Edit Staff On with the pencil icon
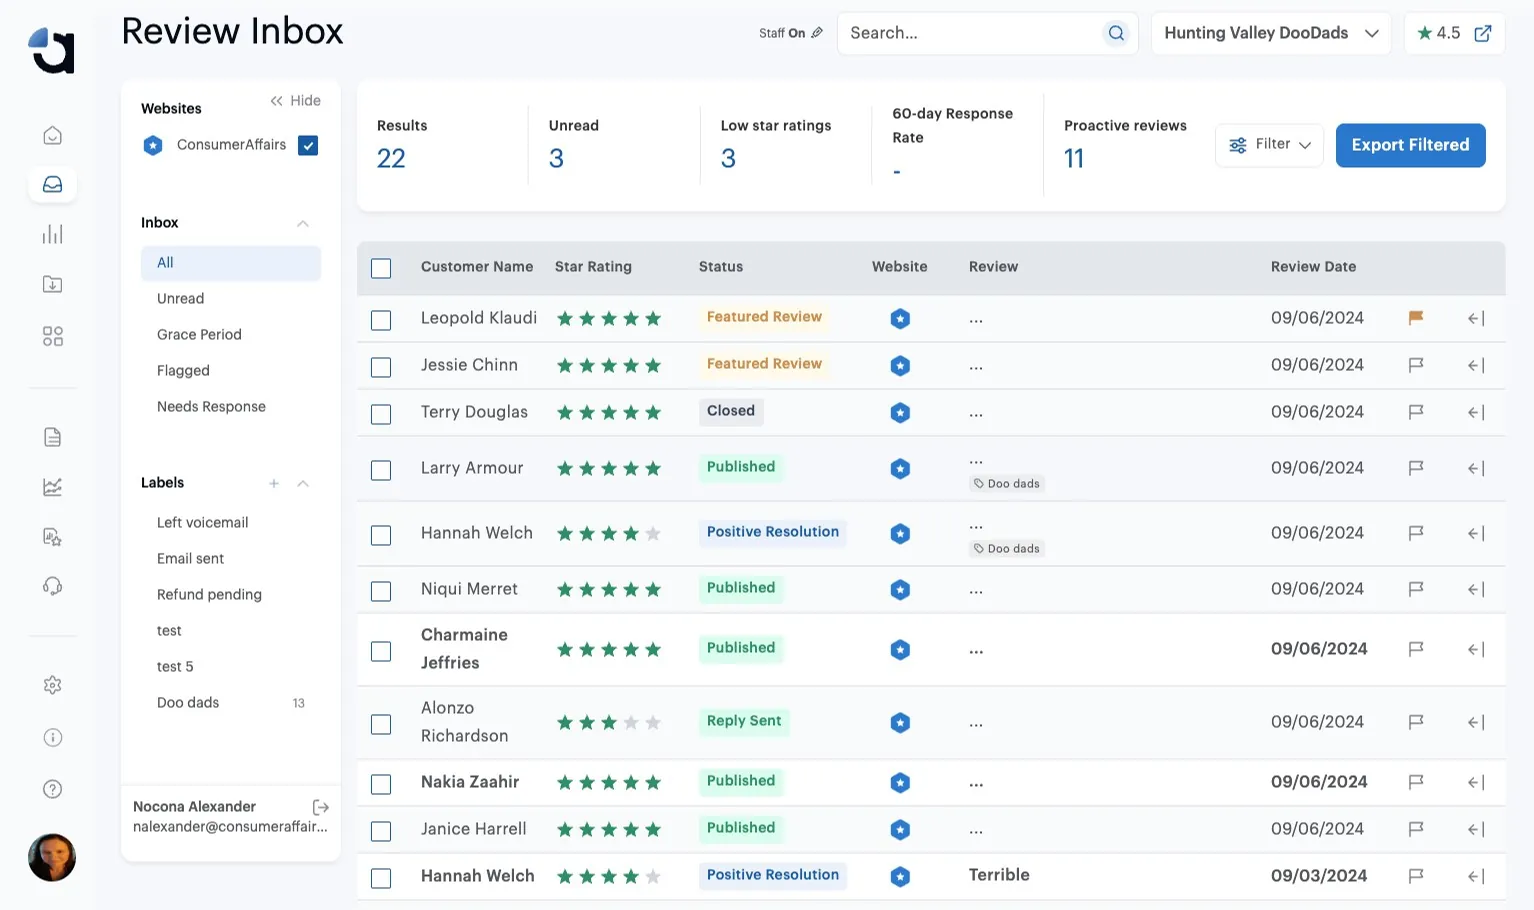1534x910 pixels. click(x=817, y=33)
